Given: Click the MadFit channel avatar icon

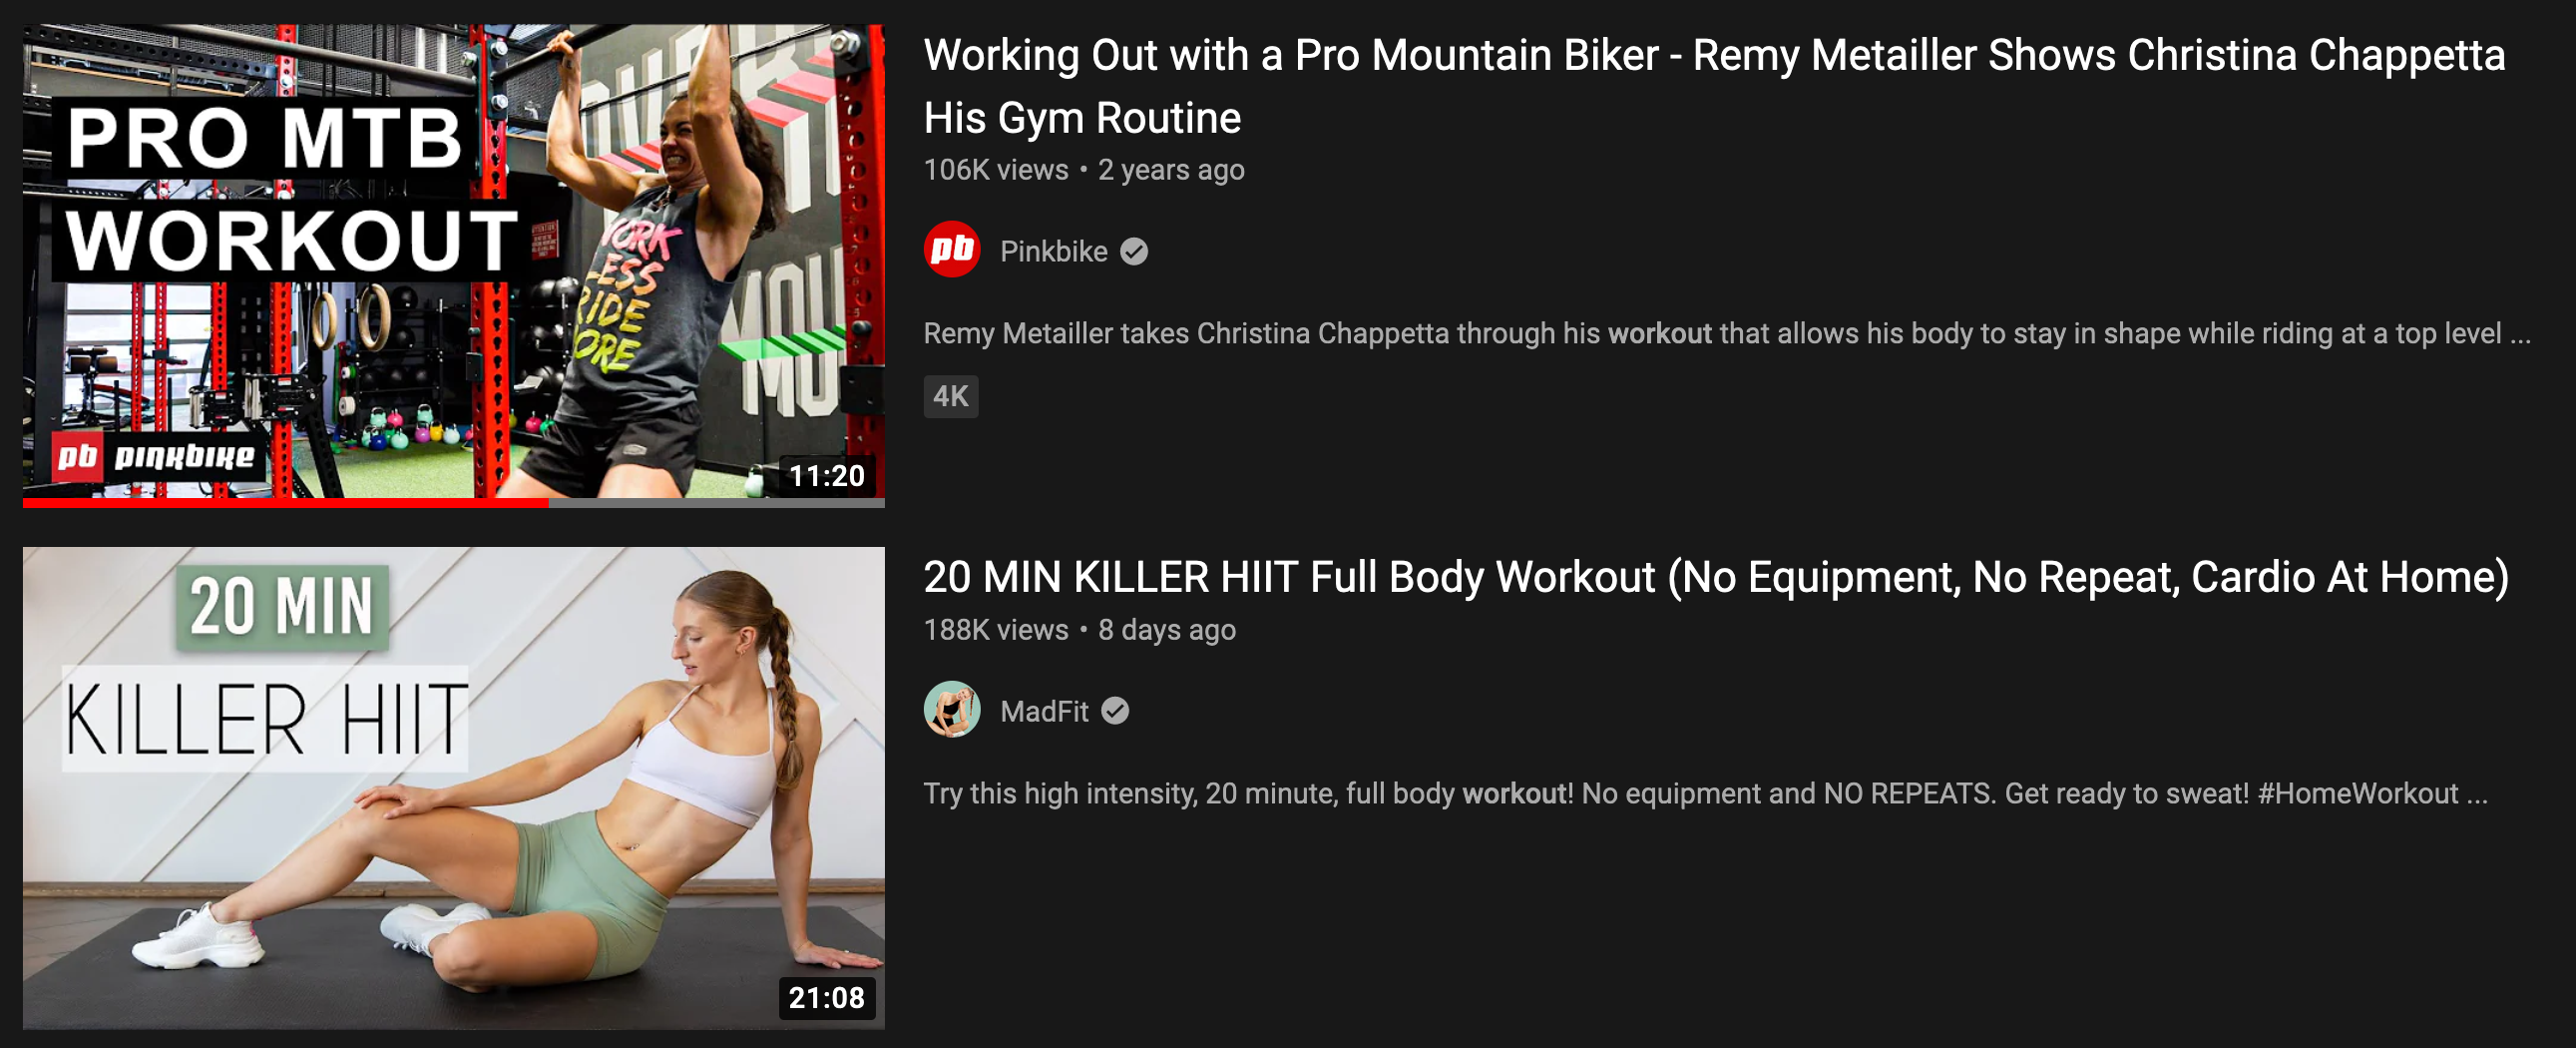Looking at the screenshot, I should pos(951,710).
